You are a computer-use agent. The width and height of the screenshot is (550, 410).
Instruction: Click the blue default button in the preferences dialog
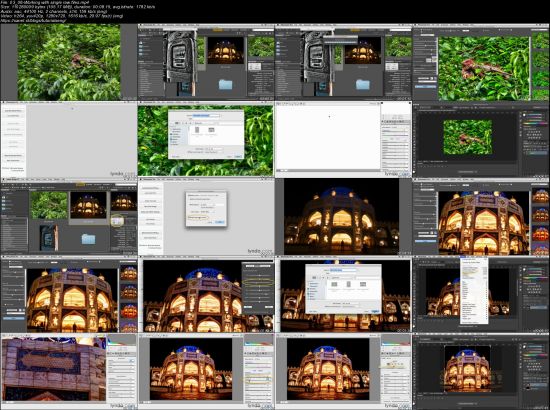point(220,222)
